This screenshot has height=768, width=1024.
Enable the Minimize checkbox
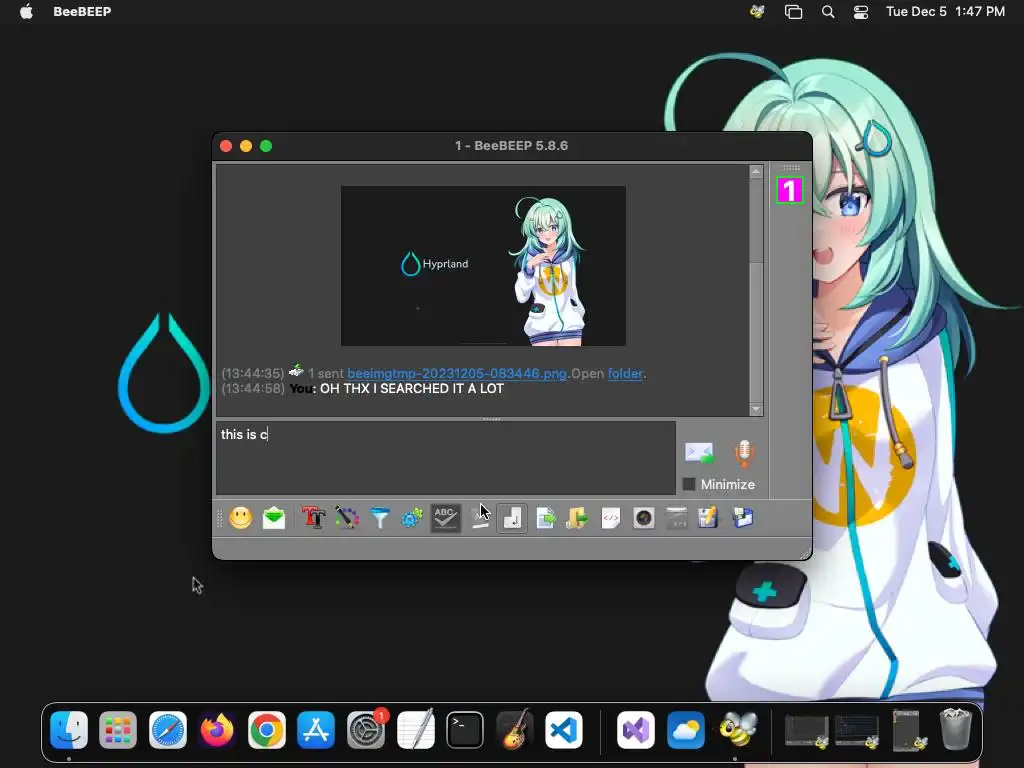[x=688, y=484]
